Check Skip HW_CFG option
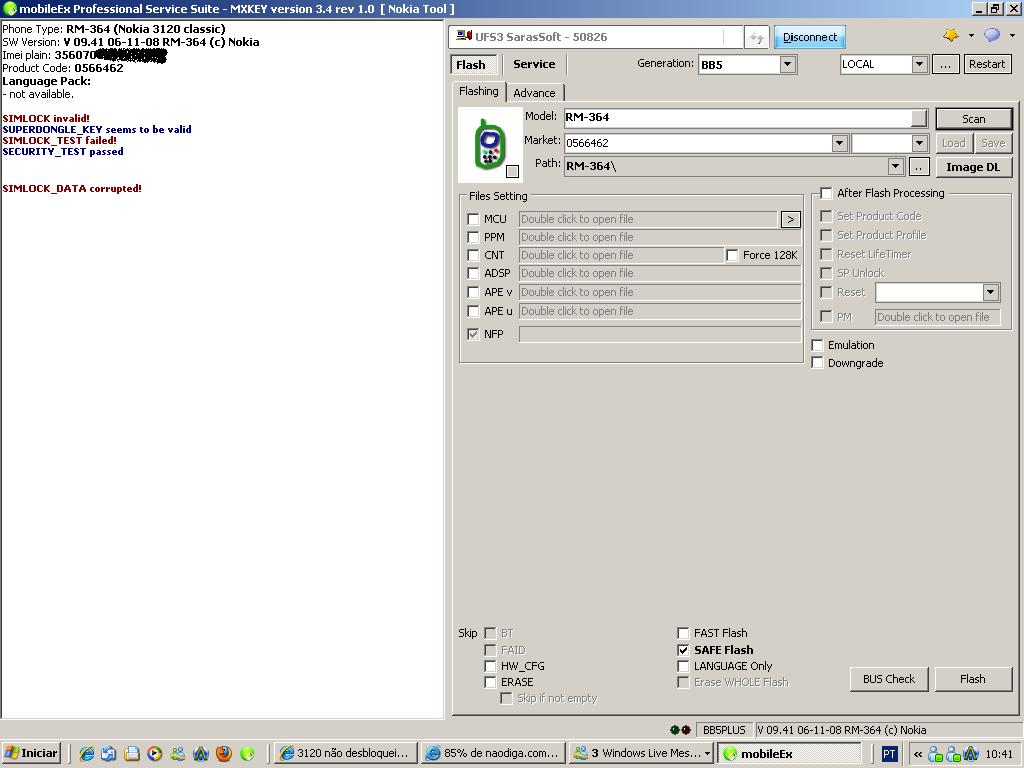This screenshot has height=768, width=1024. 490,666
